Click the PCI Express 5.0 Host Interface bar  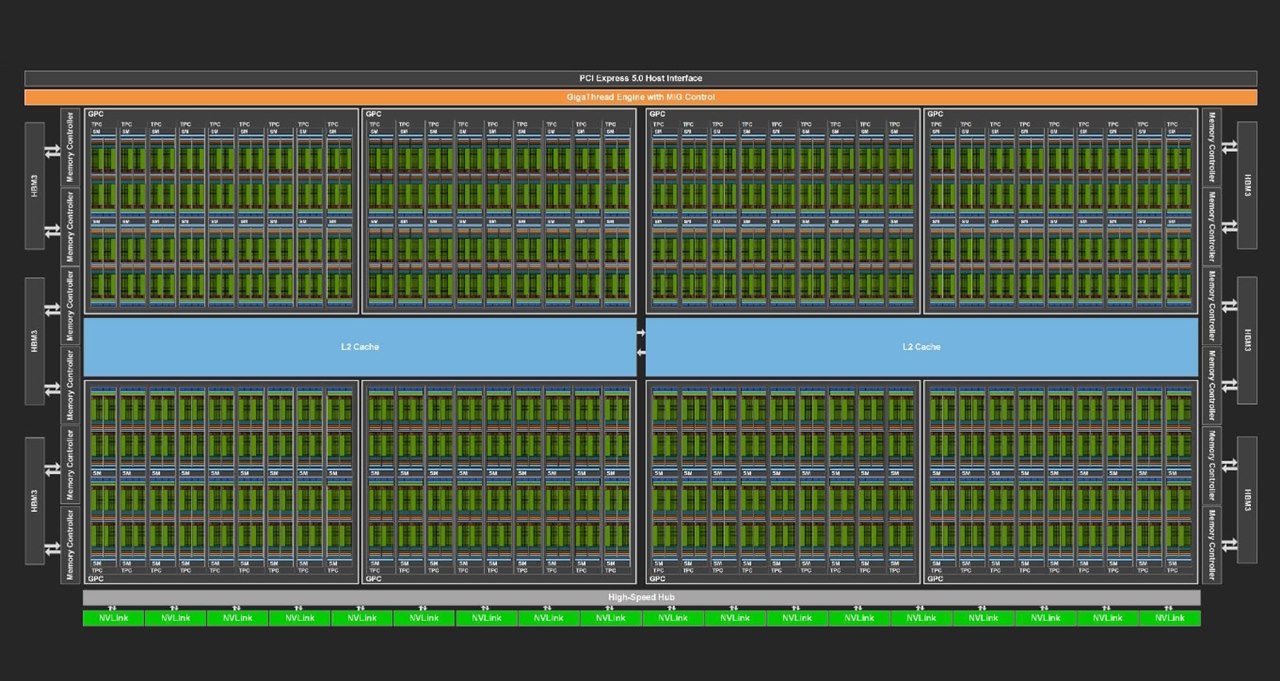point(640,78)
